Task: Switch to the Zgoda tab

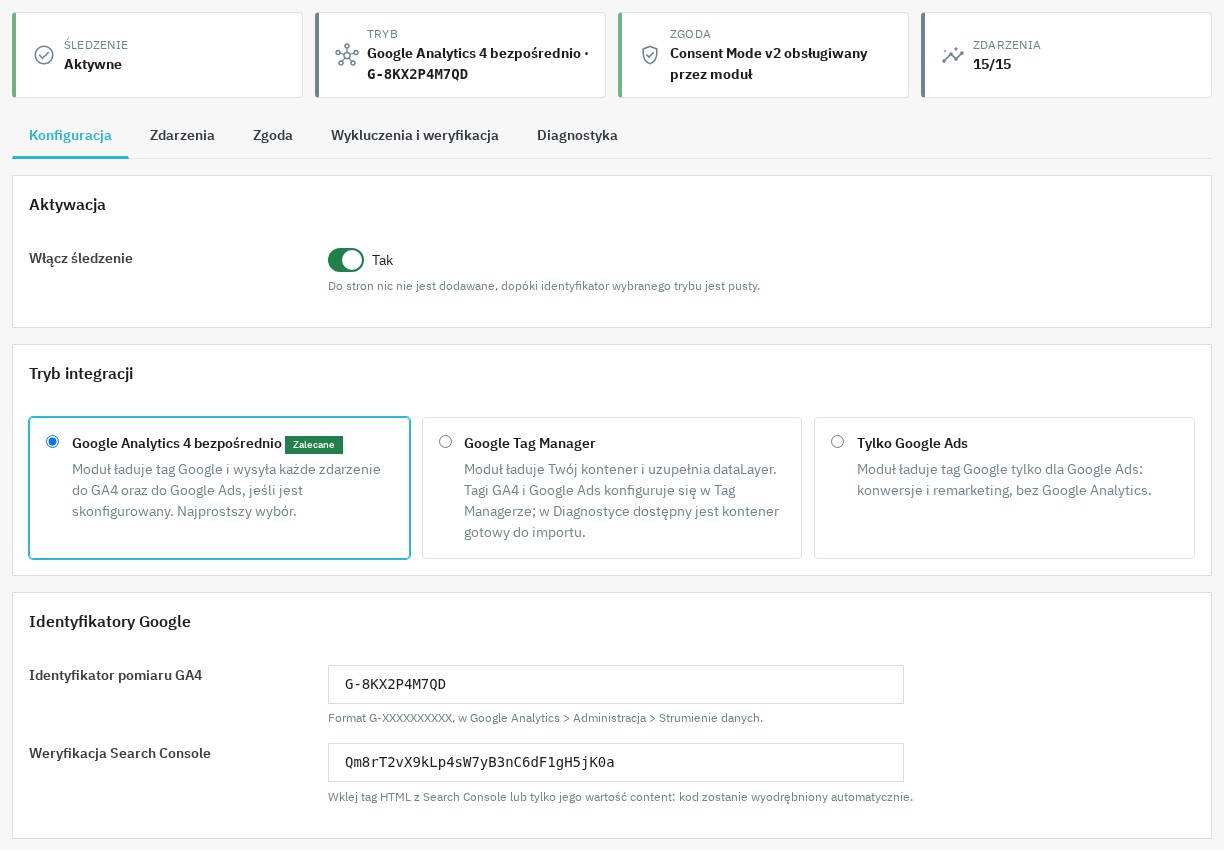Action: click(x=273, y=135)
